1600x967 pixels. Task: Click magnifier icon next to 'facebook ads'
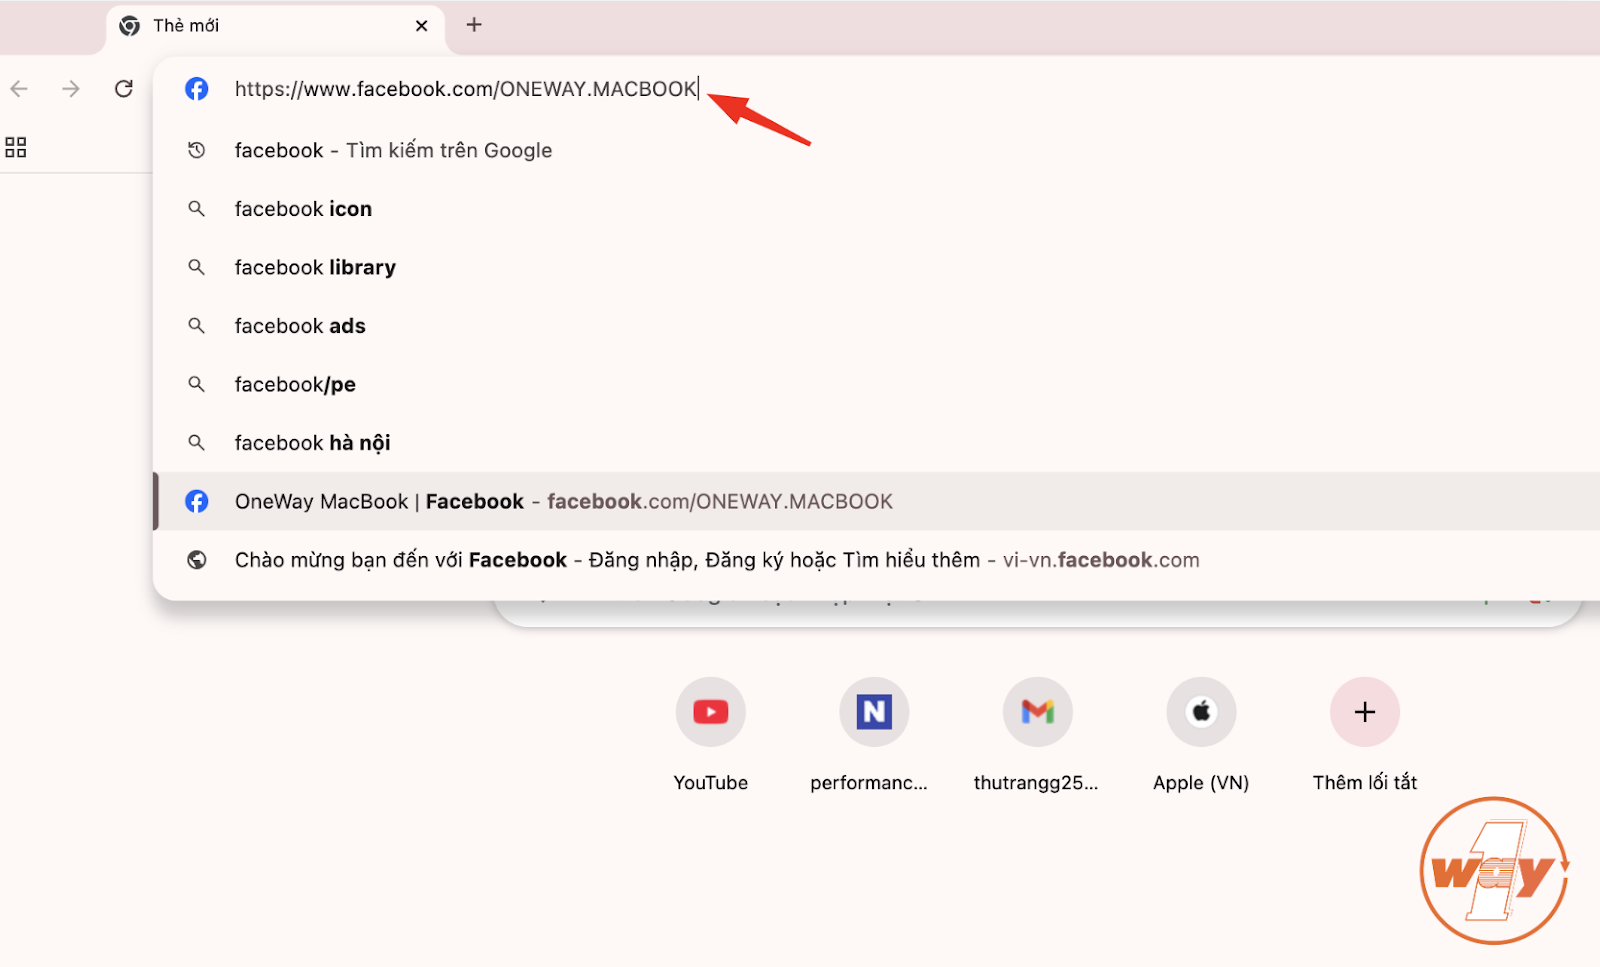197,326
